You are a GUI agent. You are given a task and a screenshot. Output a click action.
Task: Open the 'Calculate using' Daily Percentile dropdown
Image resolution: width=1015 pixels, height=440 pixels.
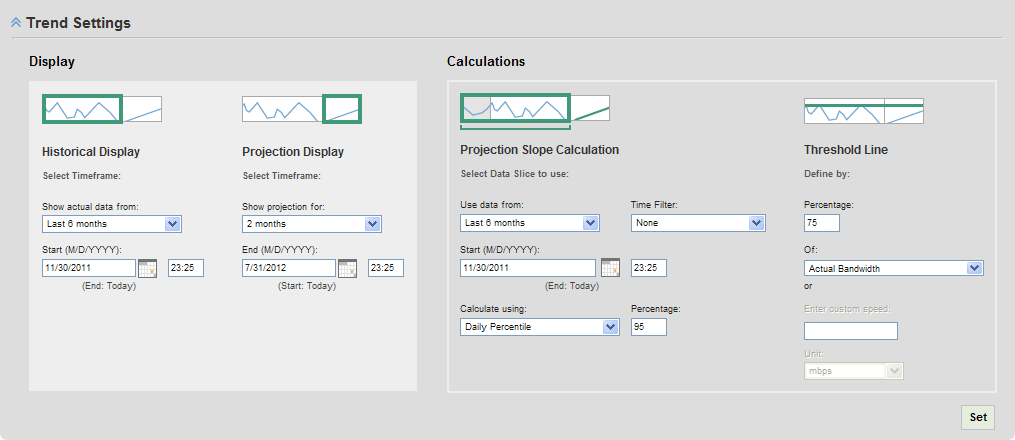tap(539, 327)
